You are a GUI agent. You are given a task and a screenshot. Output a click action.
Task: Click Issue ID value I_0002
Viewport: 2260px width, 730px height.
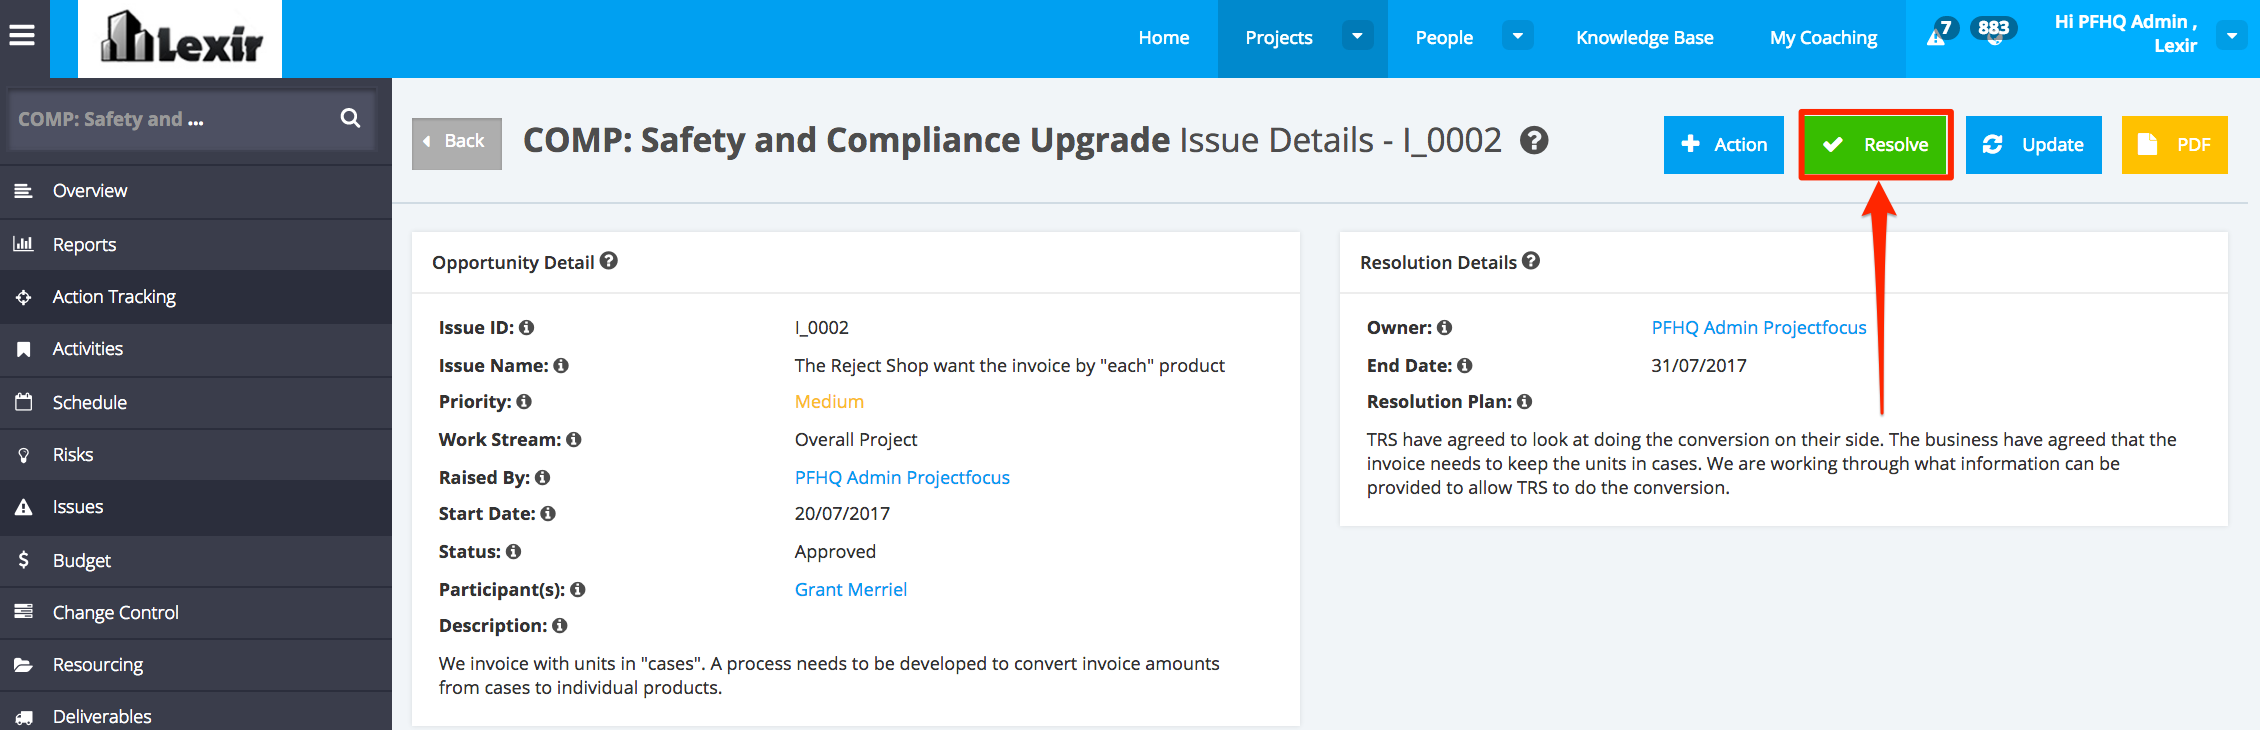point(822,328)
